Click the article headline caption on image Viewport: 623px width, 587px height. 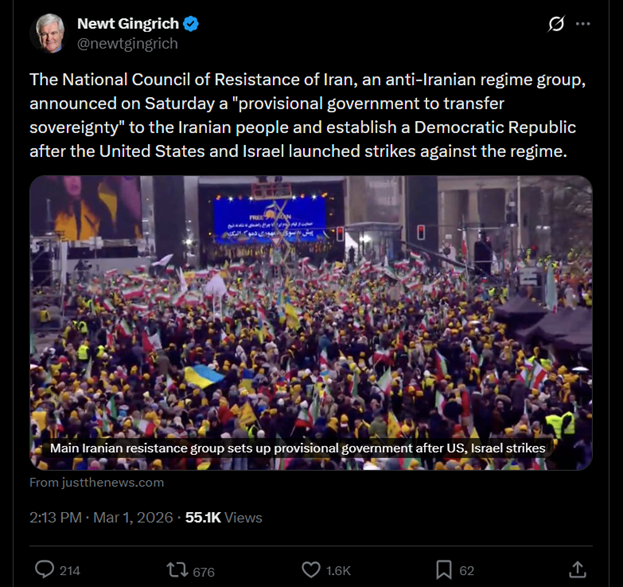tap(298, 448)
